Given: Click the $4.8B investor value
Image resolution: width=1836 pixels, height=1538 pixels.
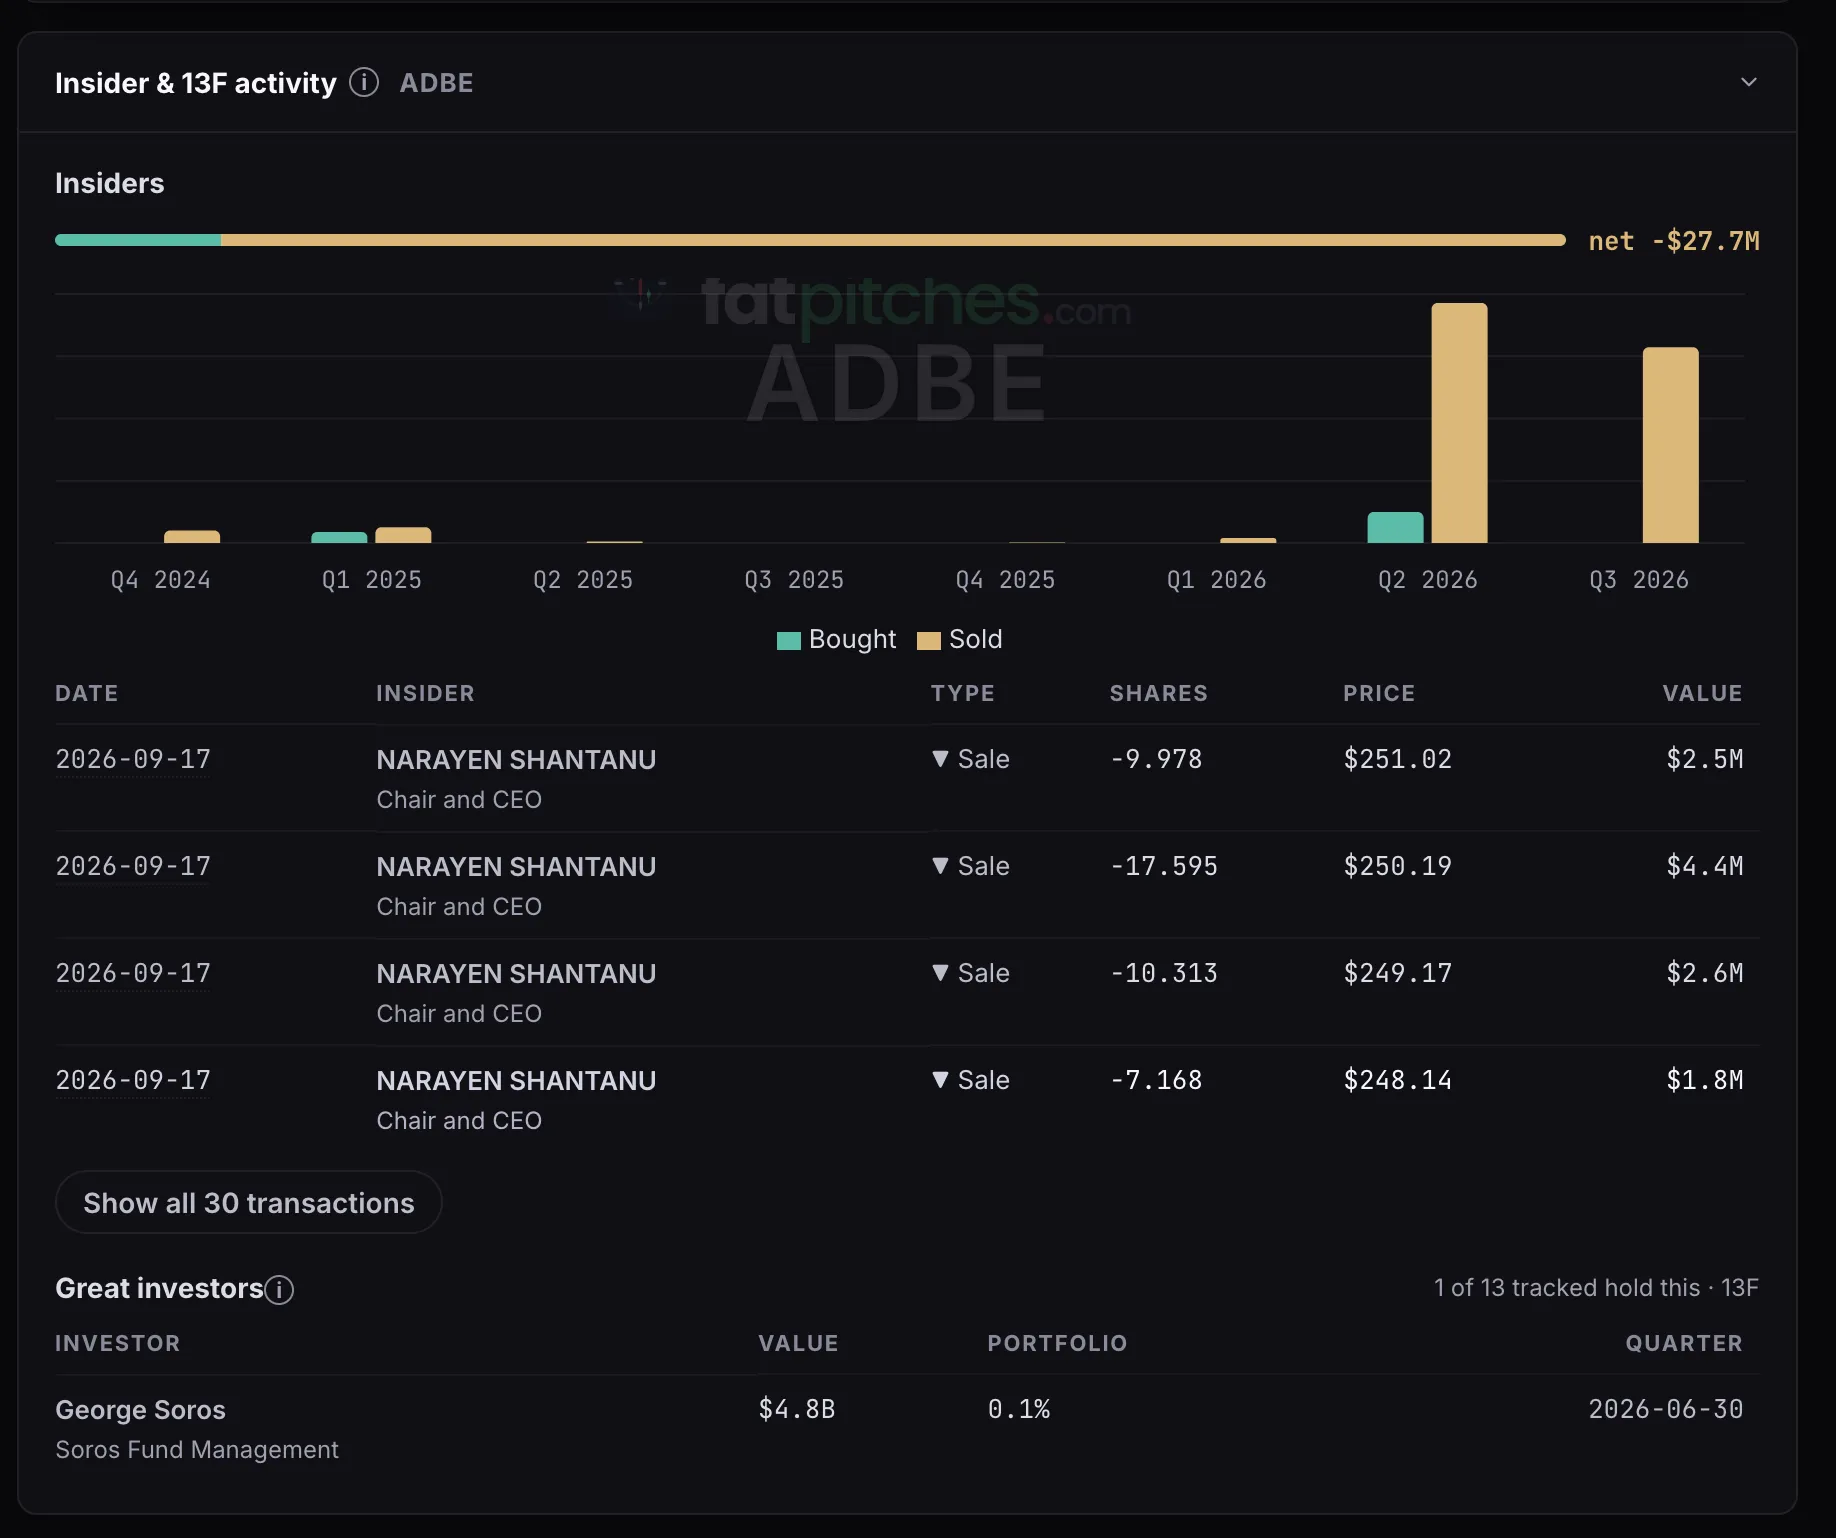Looking at the screenshot, I should pyautogui.click(x=796, y=1409).
